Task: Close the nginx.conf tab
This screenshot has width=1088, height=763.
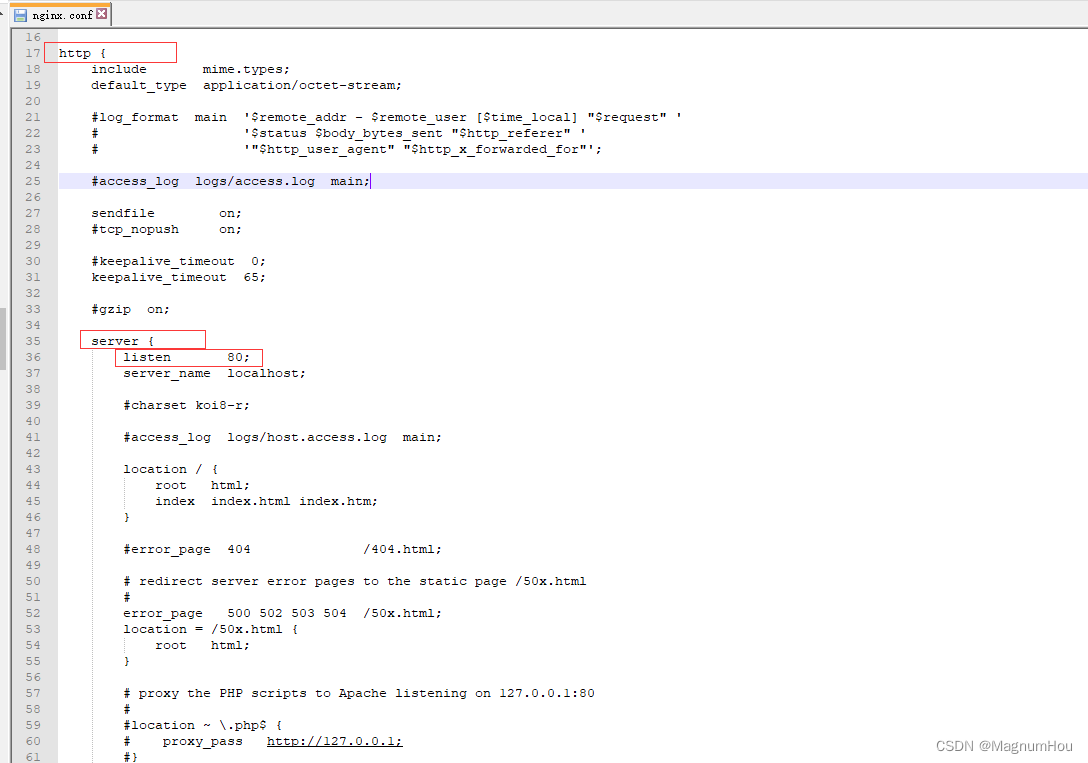Action: (x=102, y=14)
